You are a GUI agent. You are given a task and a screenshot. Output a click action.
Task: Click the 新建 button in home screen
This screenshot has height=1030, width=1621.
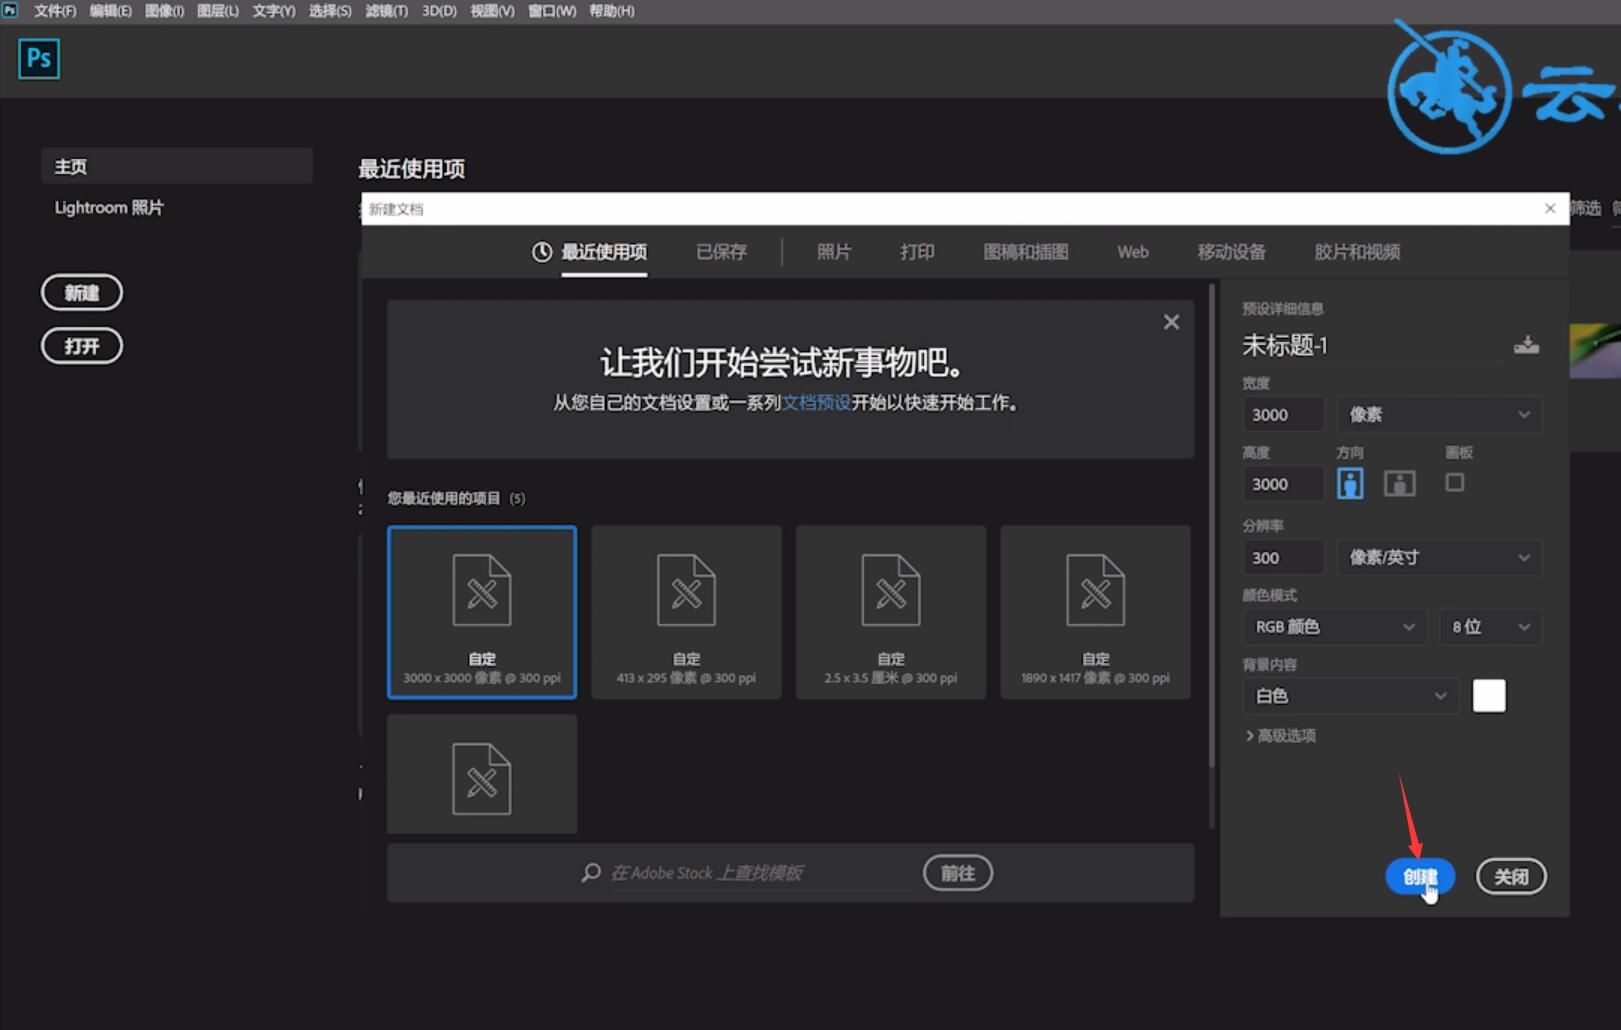click(x=82, y=293)
